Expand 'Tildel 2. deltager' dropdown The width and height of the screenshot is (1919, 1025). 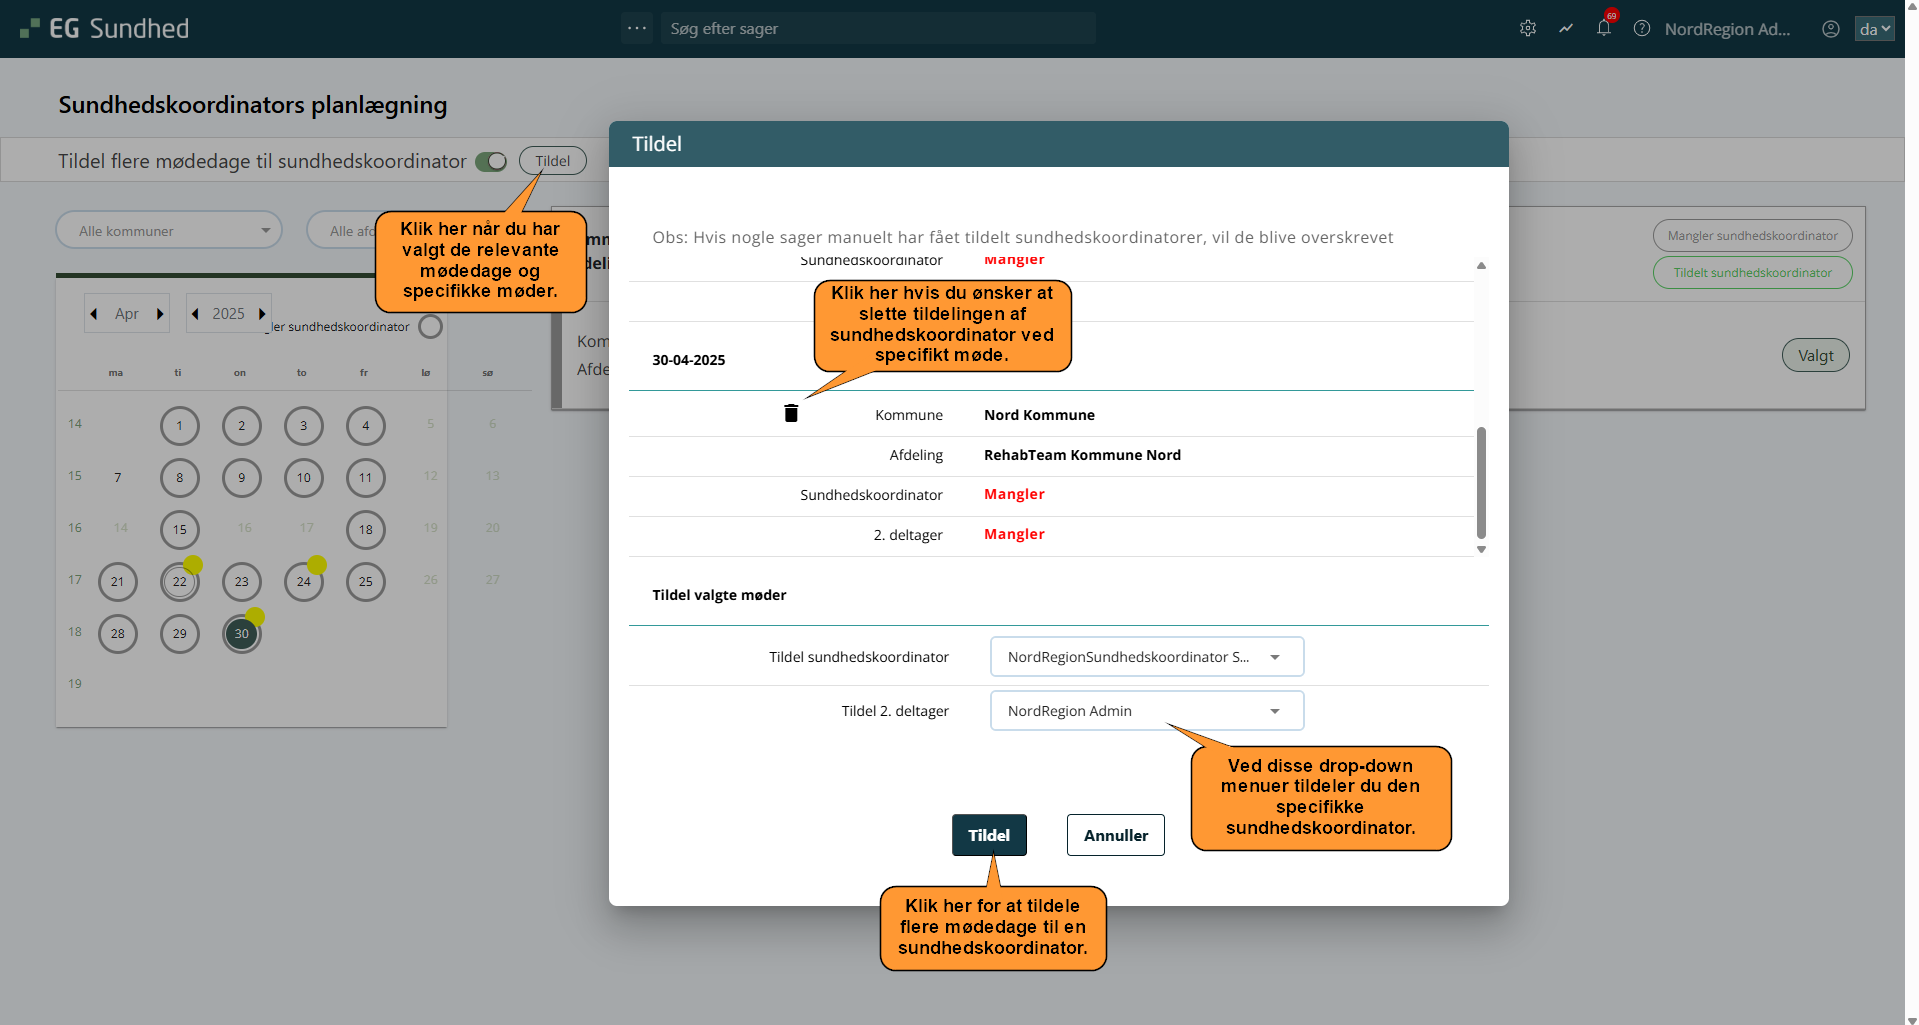pyautogui.click(x=1146, y=711)
